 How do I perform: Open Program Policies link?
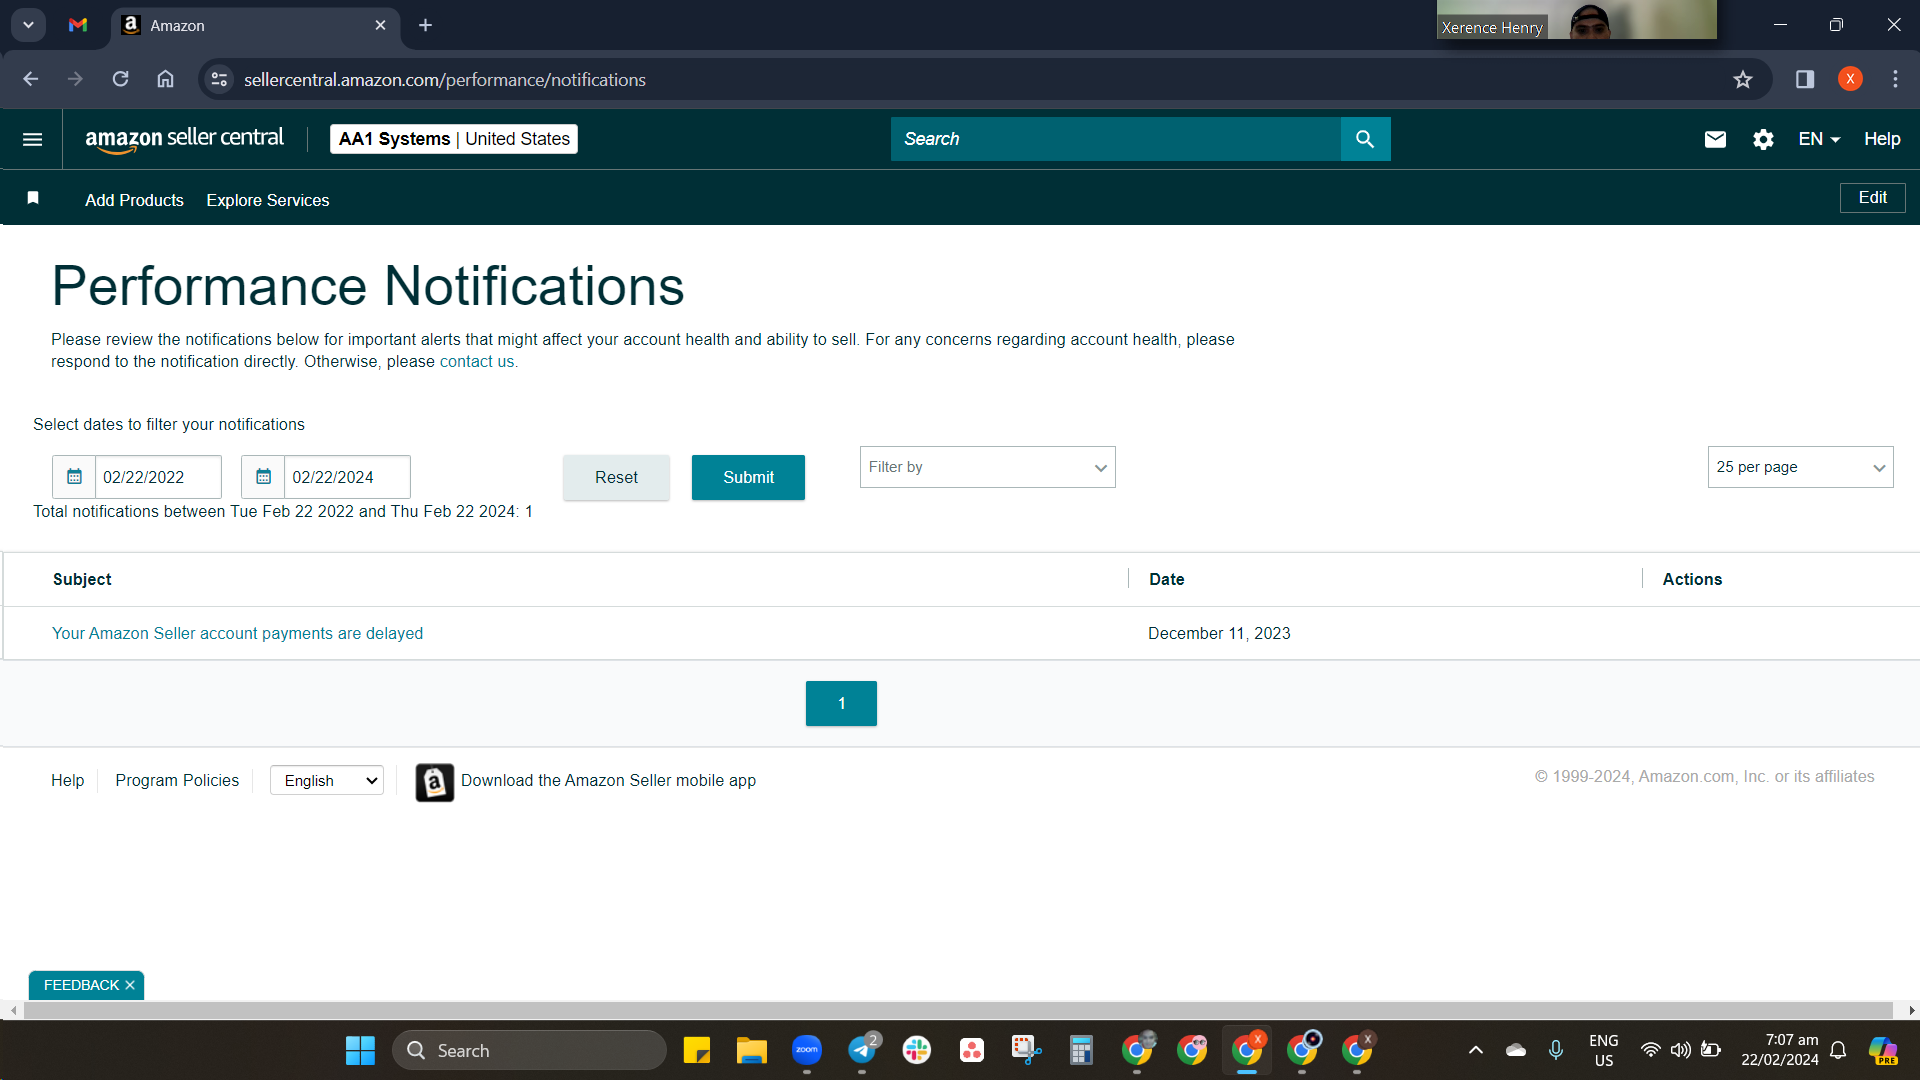coord(177,780)
